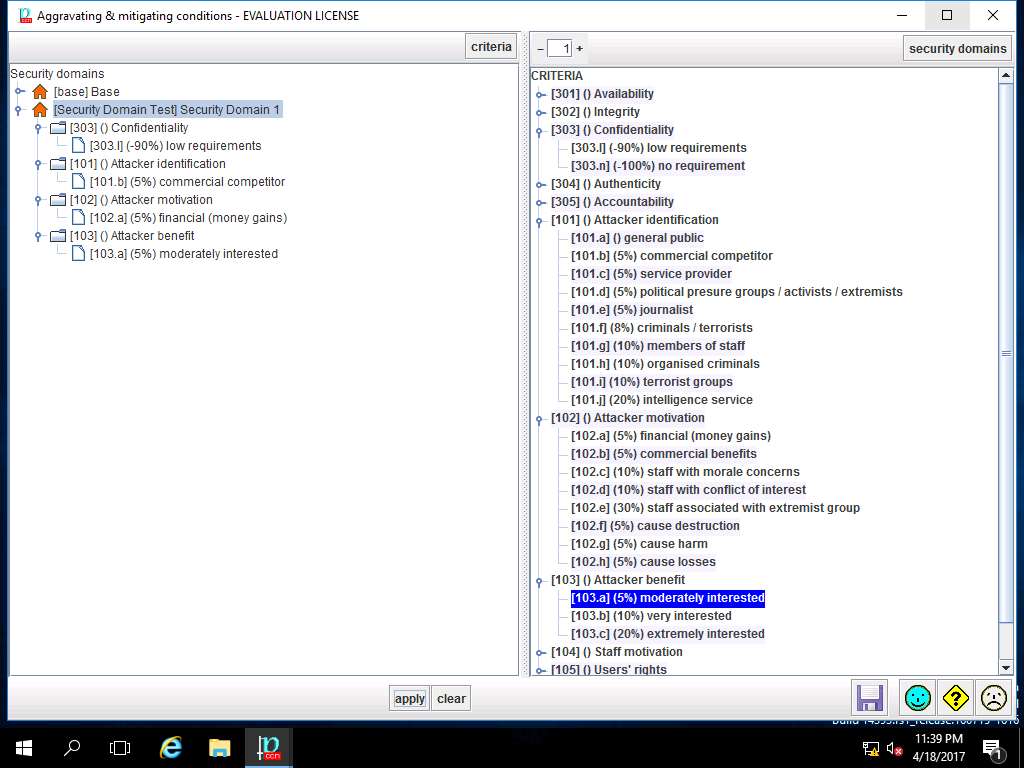
Task: Expand the [base] Base node
Action: coord(20,91)
